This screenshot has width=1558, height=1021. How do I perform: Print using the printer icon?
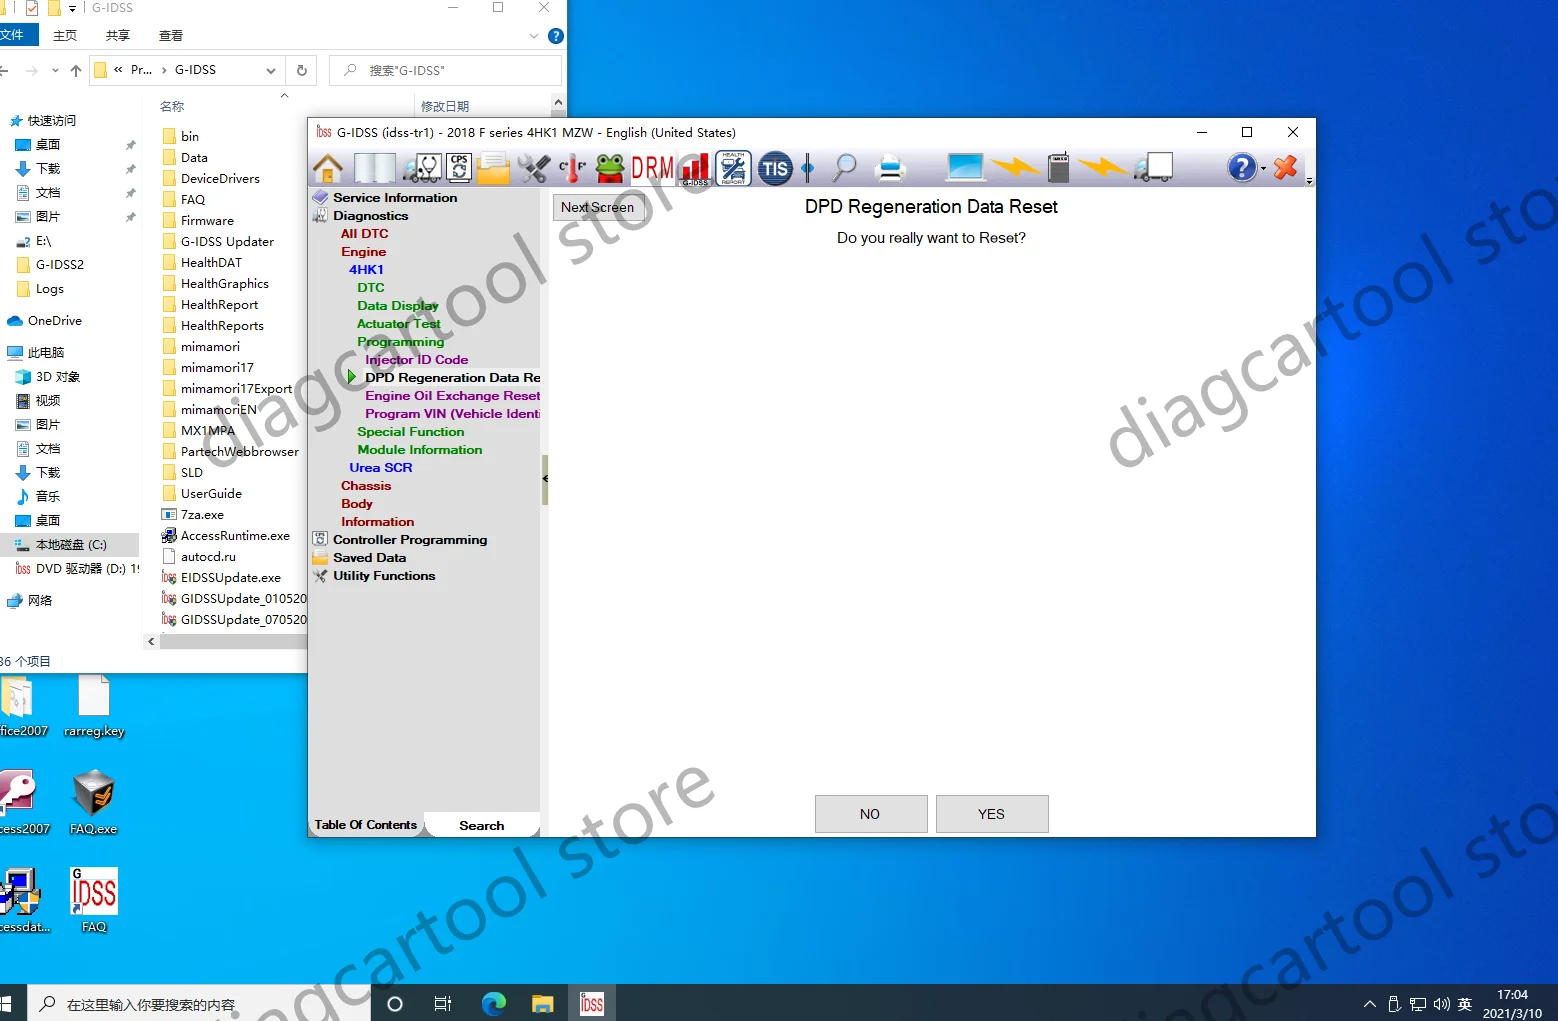(x=890, y=168)
